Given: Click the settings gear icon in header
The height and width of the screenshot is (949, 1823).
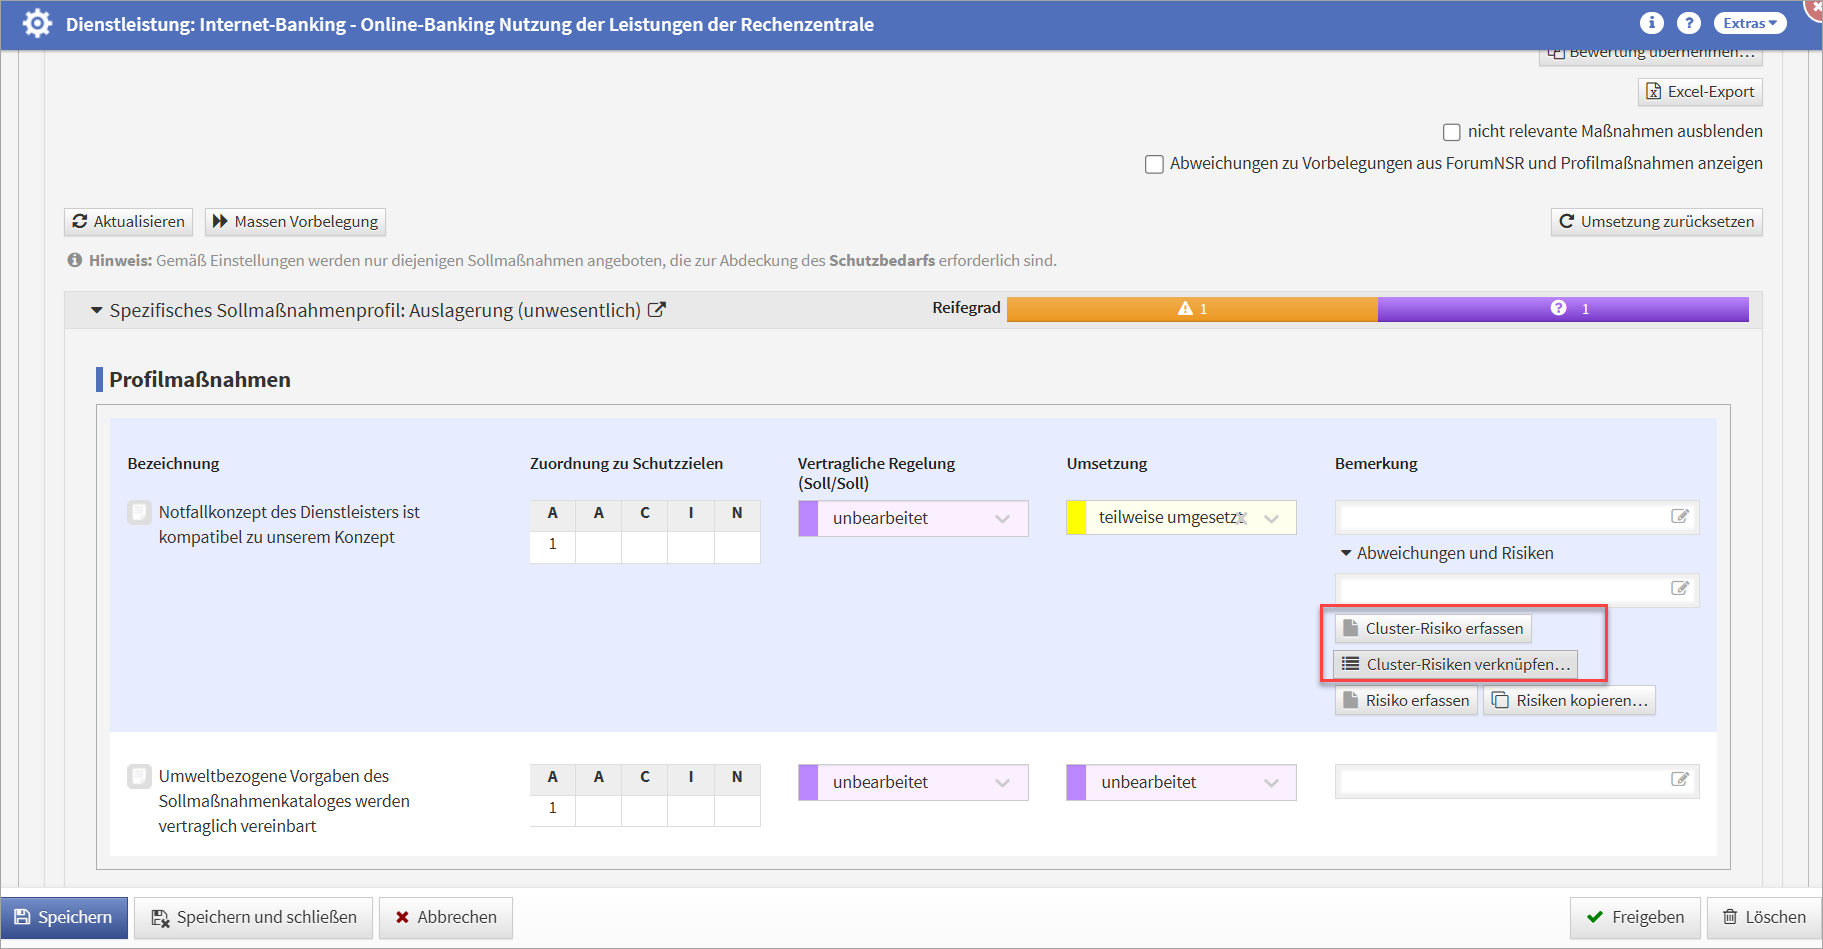Looking at the screenshot, I should (x=37, y=23).
